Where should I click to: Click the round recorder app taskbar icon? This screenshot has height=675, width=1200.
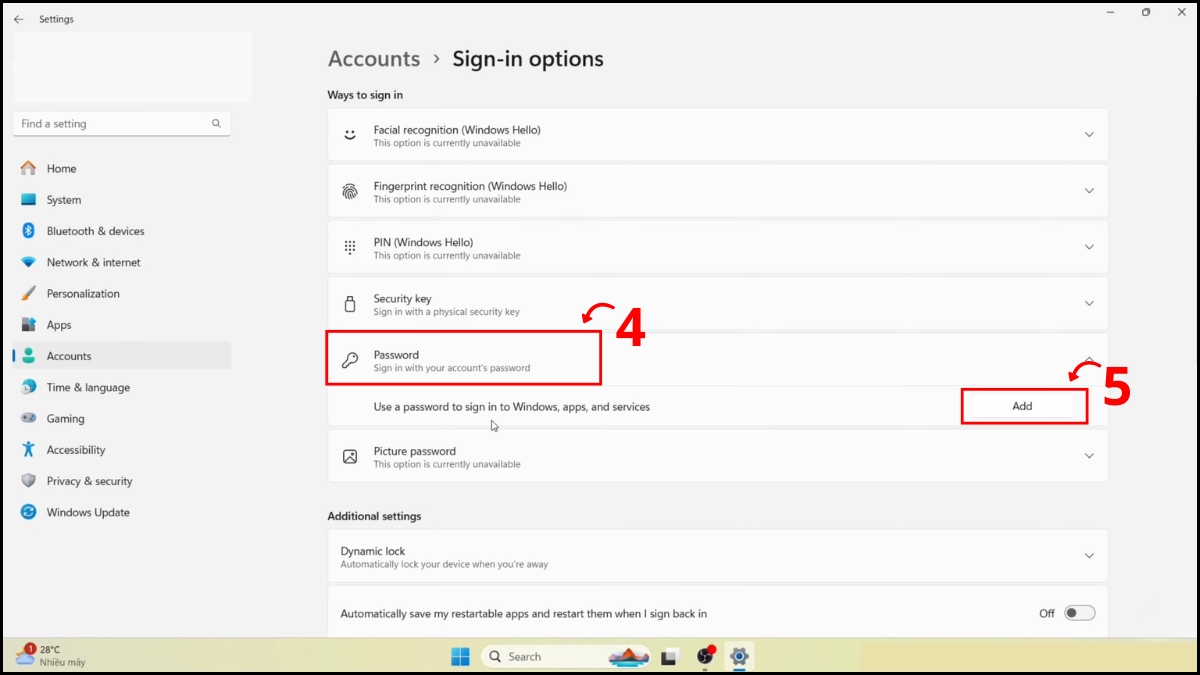pos(705,656)
